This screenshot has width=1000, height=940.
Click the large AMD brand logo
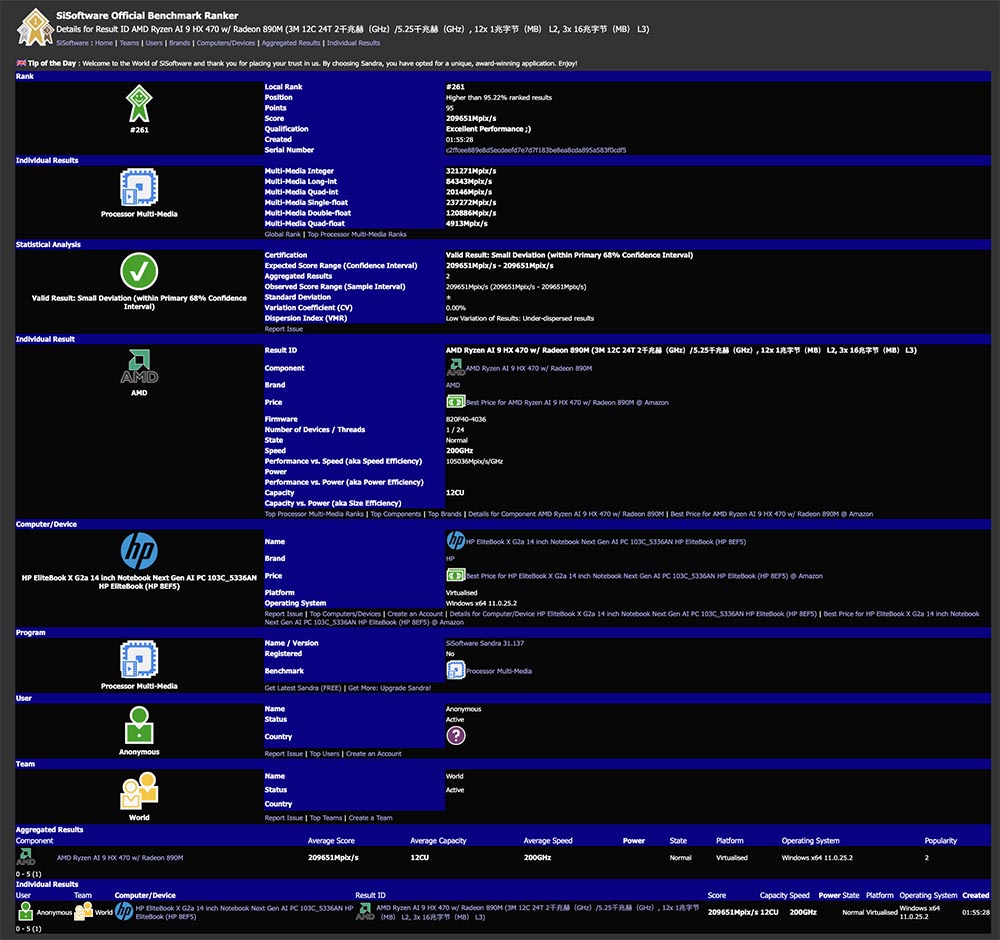(x=139, y=366)
